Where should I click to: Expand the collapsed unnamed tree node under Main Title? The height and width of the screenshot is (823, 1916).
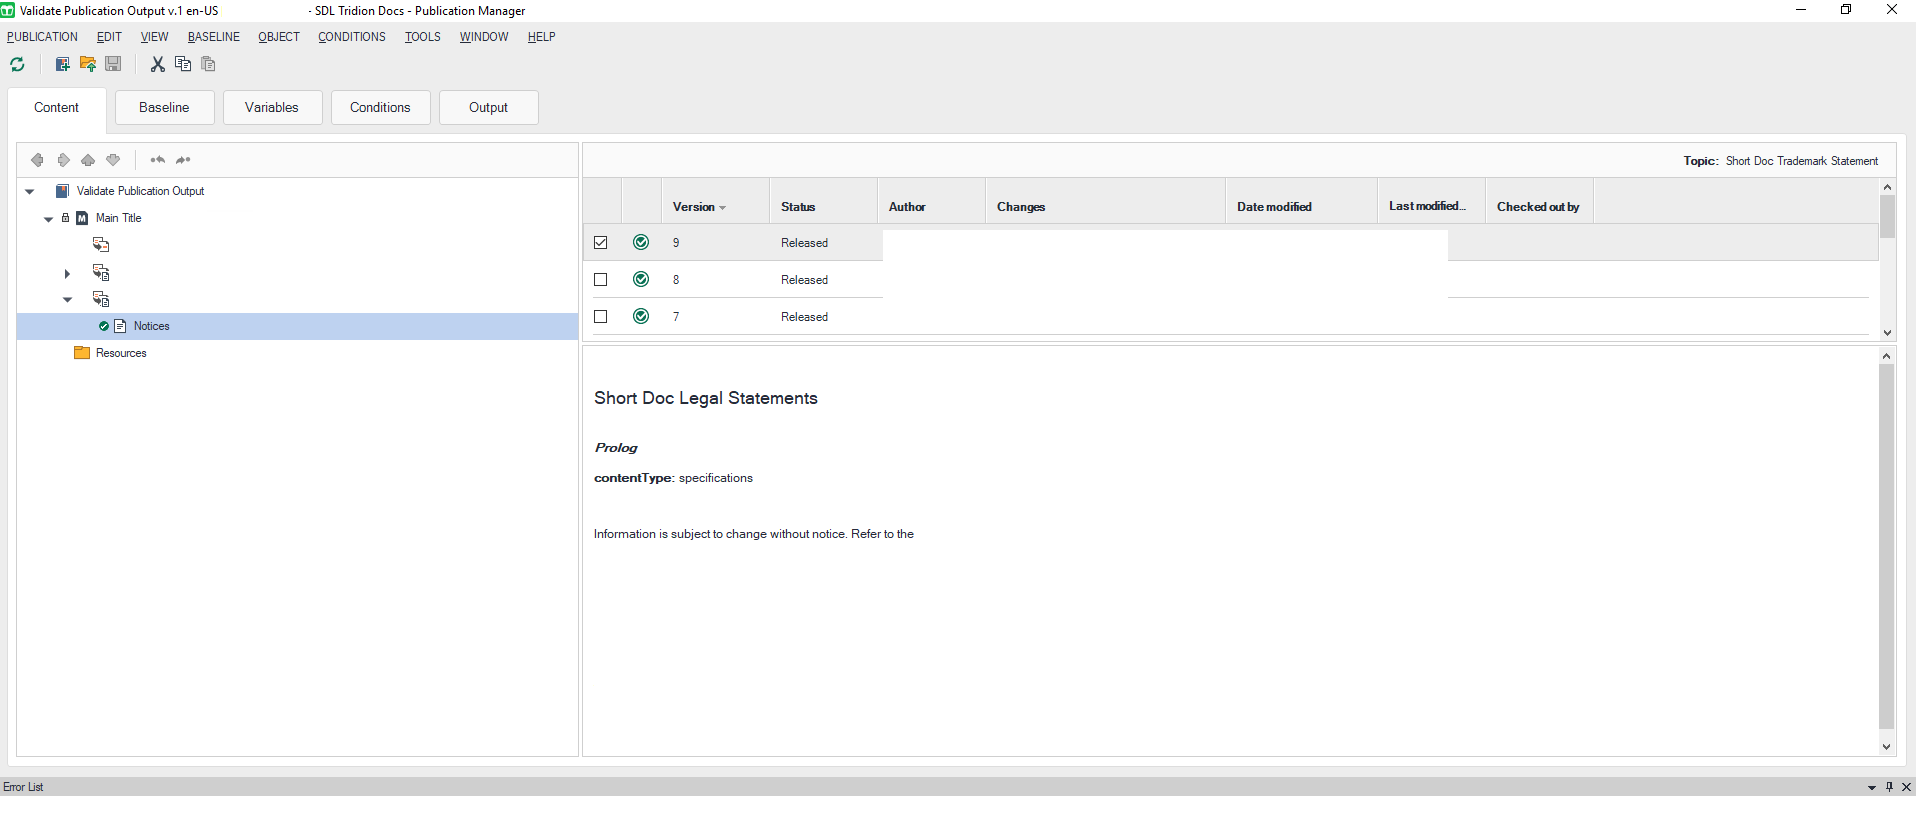pos(67,273)
